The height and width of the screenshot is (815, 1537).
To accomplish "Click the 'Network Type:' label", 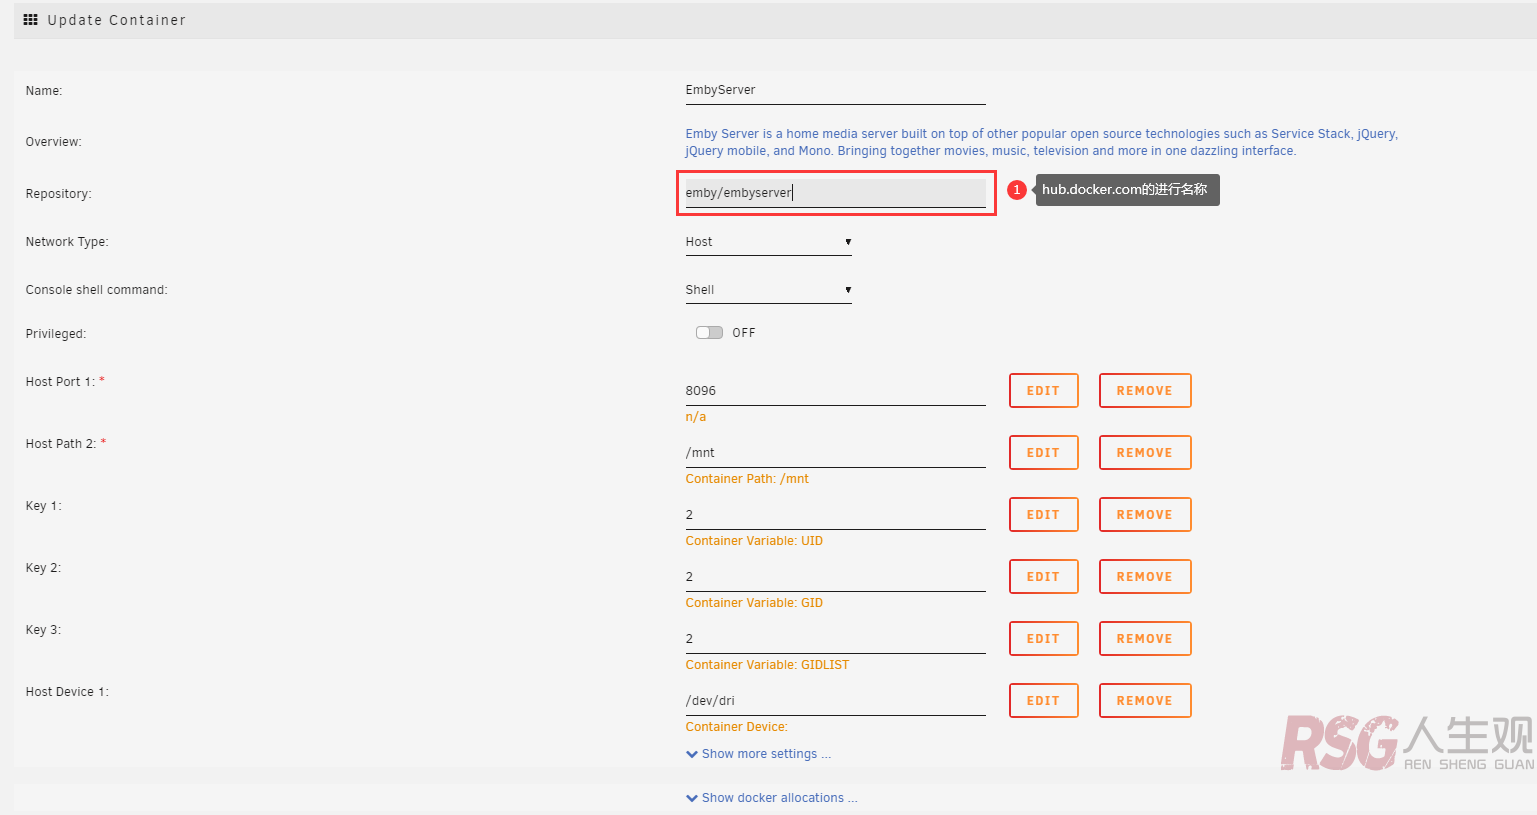I will point(67,242).
